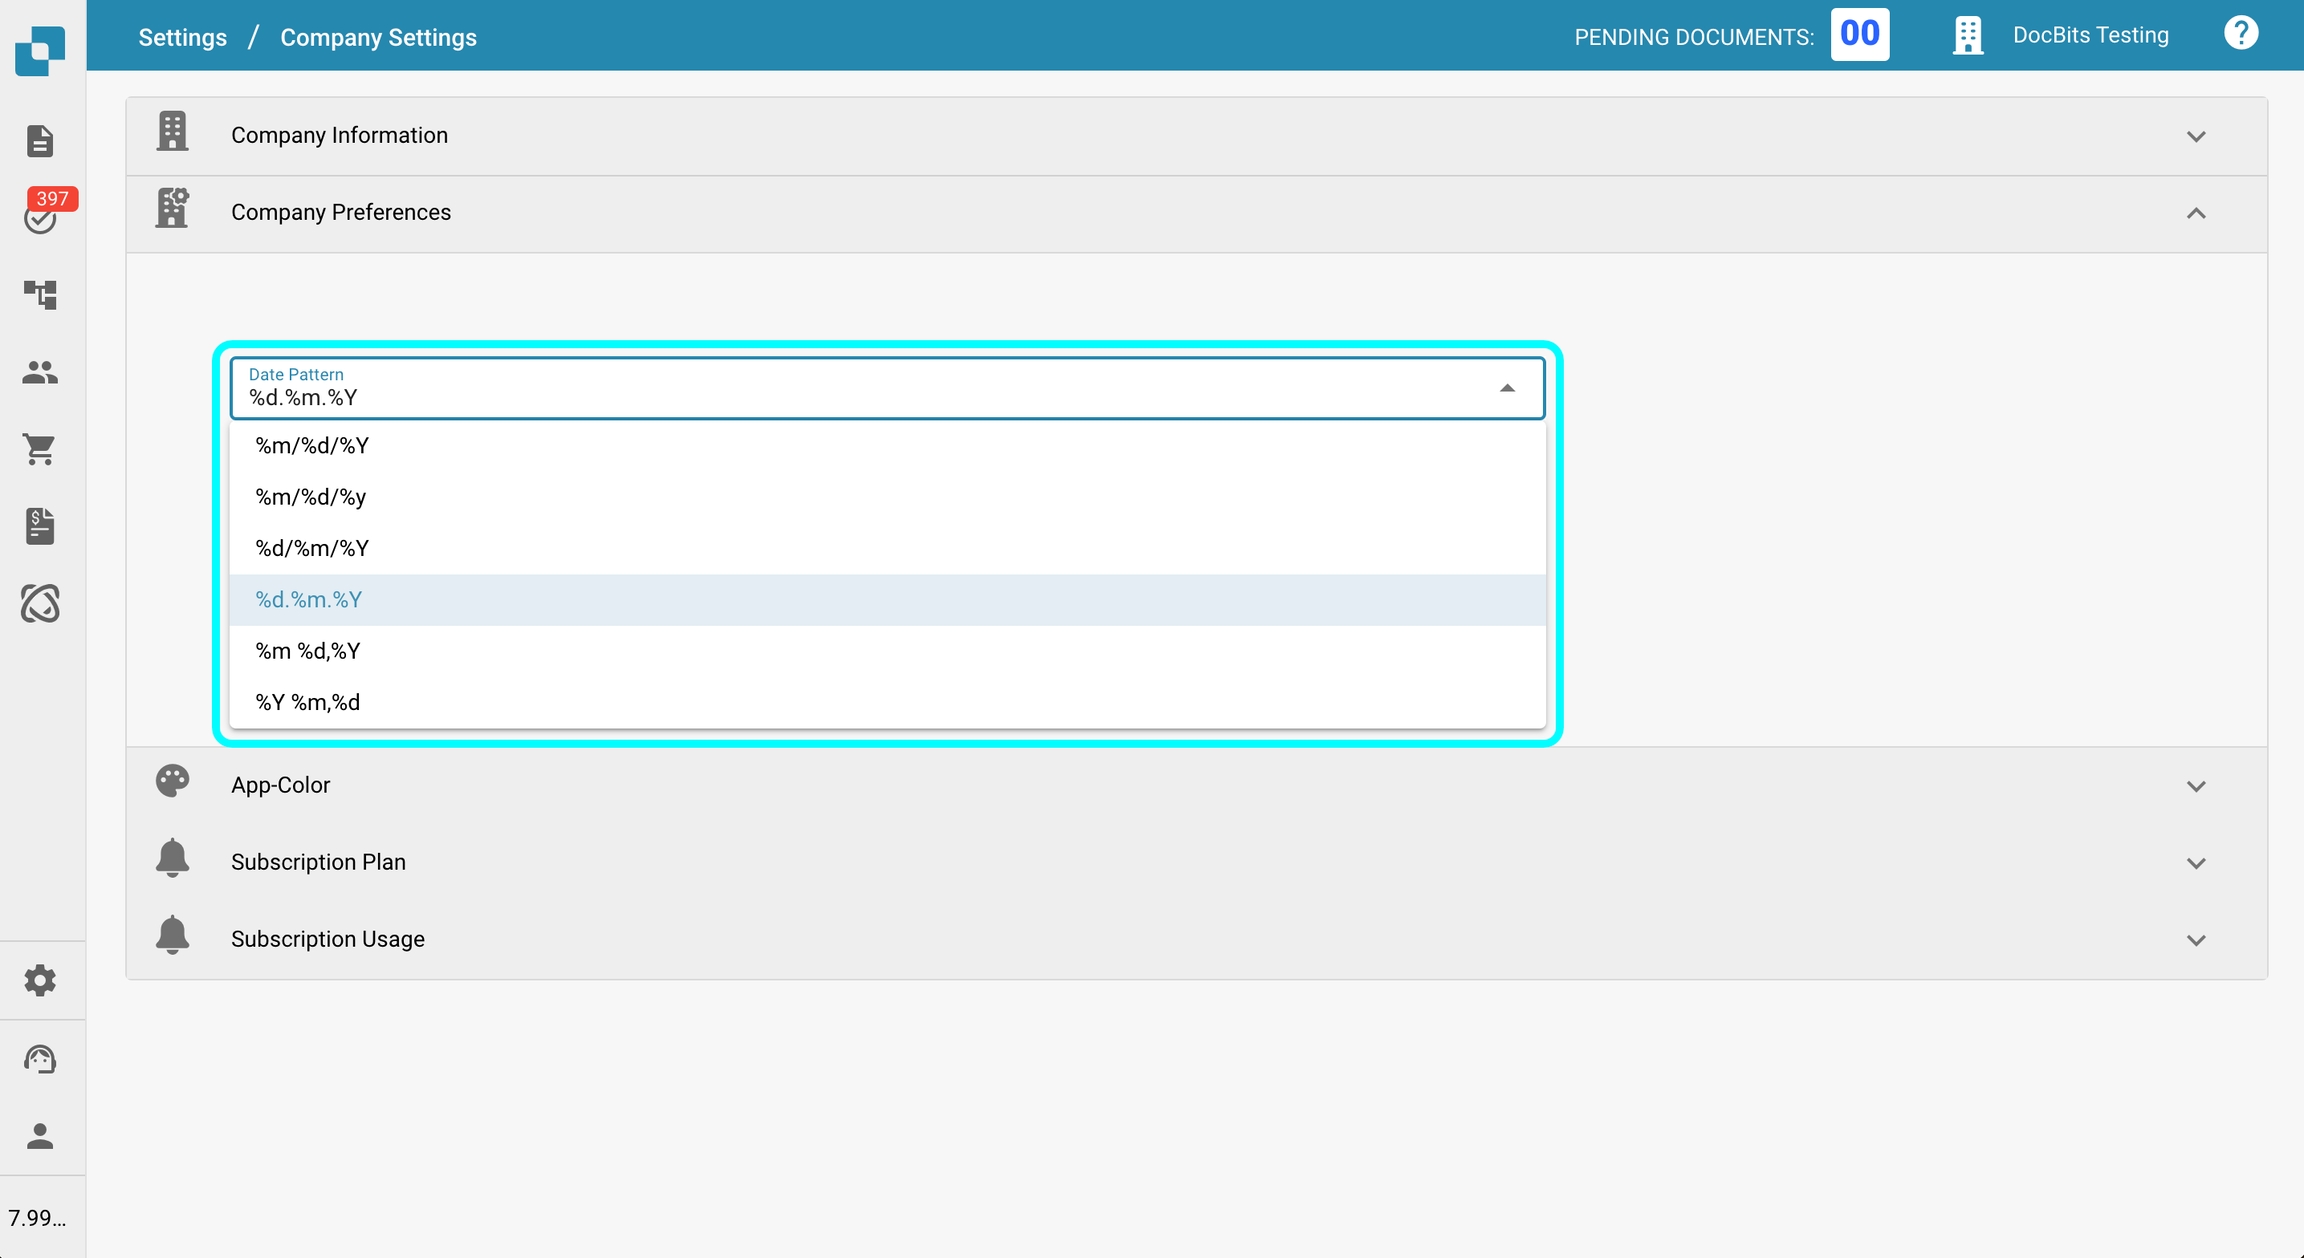Screen dimensions: 2304x1258
Task: Collapse the Company Preferences section
Action: pos(2195,213)
